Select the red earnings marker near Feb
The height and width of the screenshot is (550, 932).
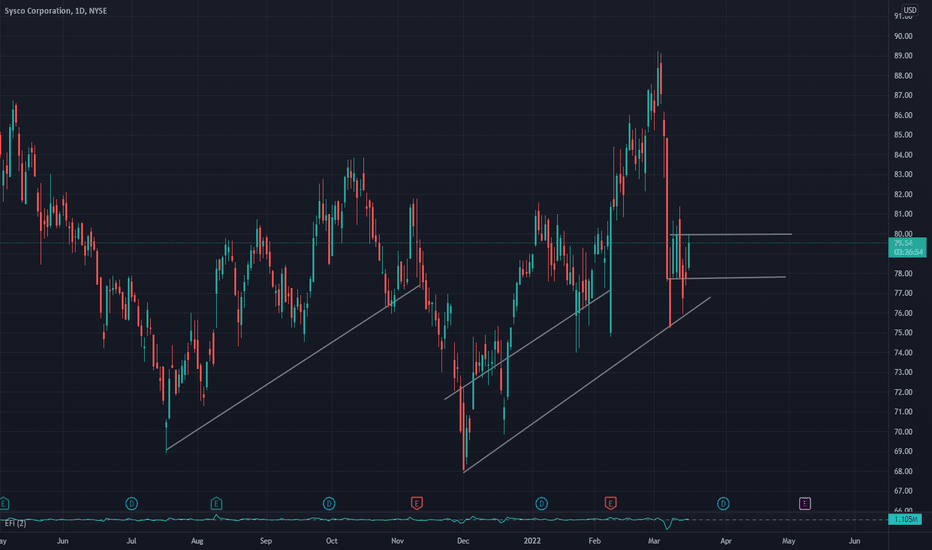pos(610,504)
